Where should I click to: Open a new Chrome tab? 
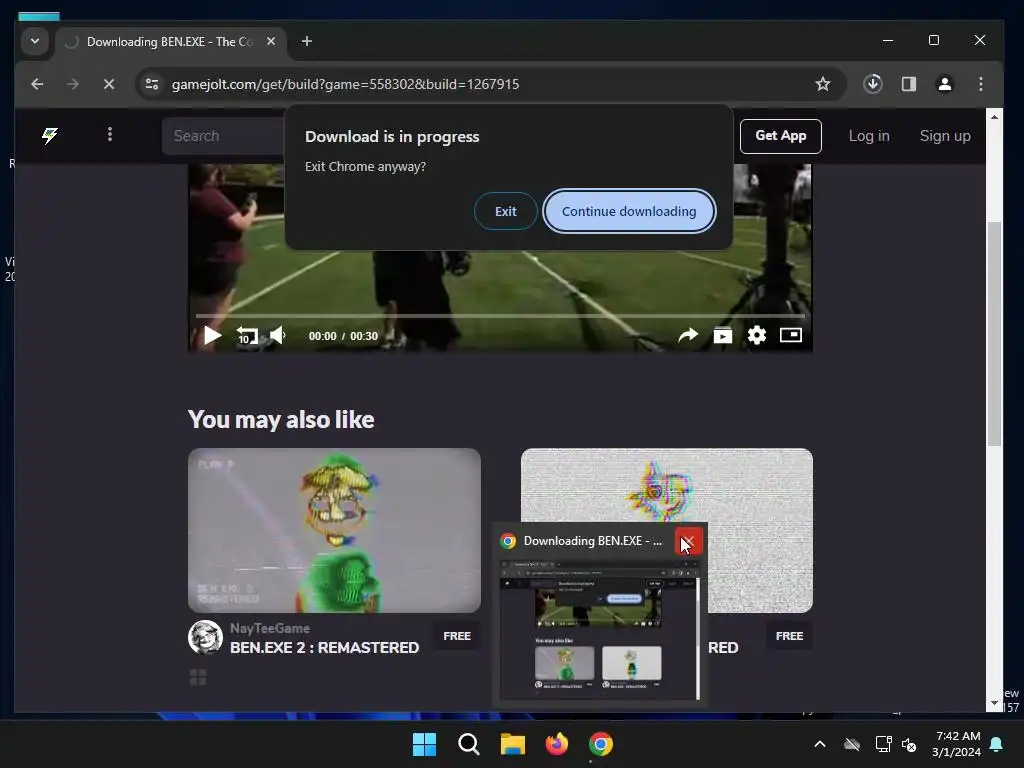pyautogui.click(x=306, y=41)
